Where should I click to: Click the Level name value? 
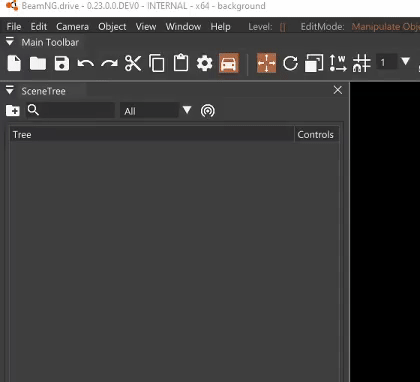(283, 27)
